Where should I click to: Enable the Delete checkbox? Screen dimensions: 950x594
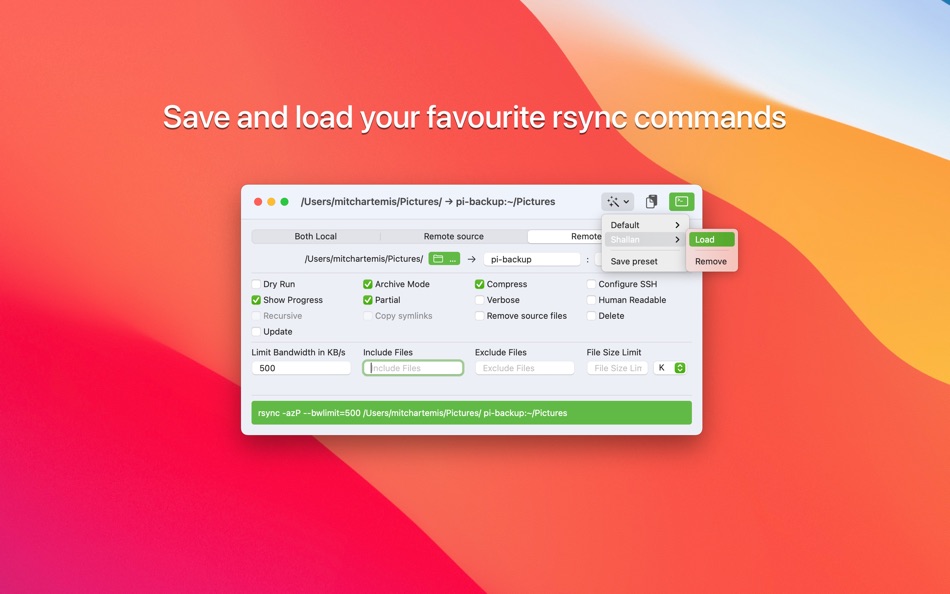[x=591, y=316]
